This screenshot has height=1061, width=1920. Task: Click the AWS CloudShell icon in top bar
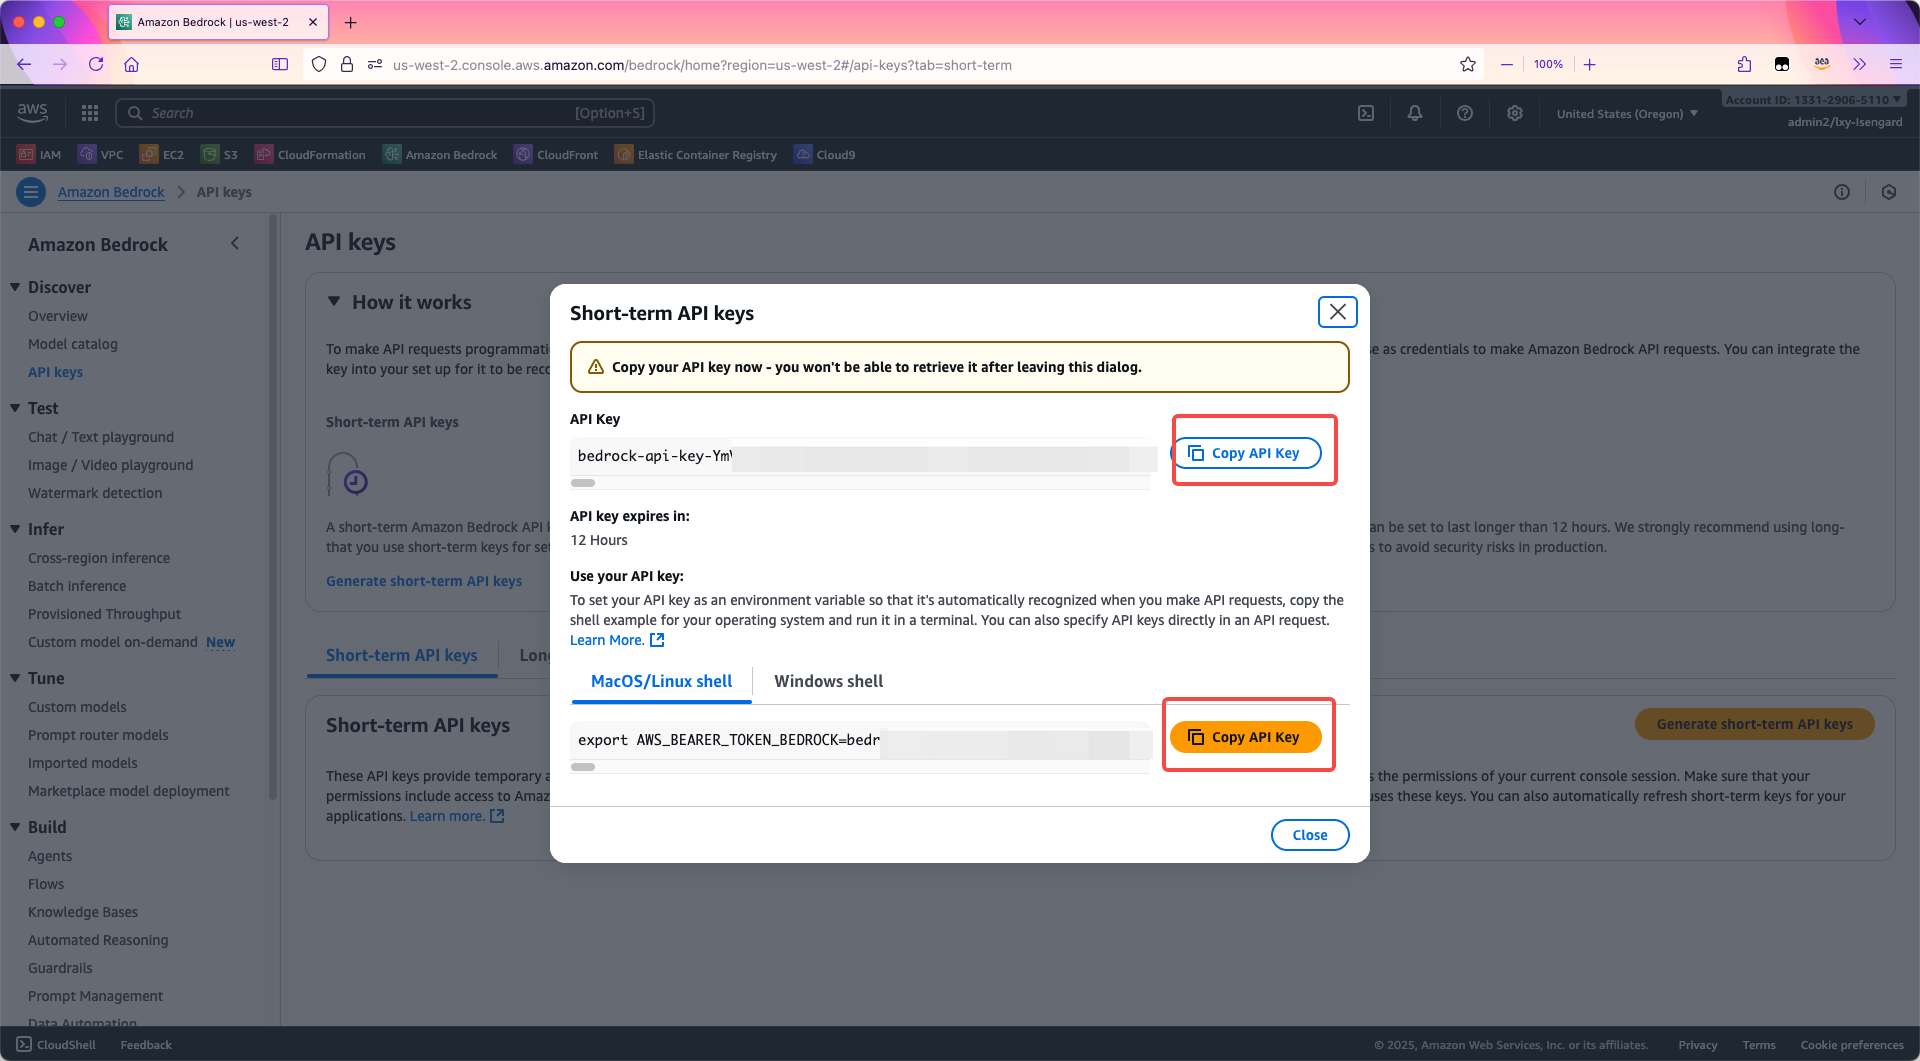pos(1366,113)
